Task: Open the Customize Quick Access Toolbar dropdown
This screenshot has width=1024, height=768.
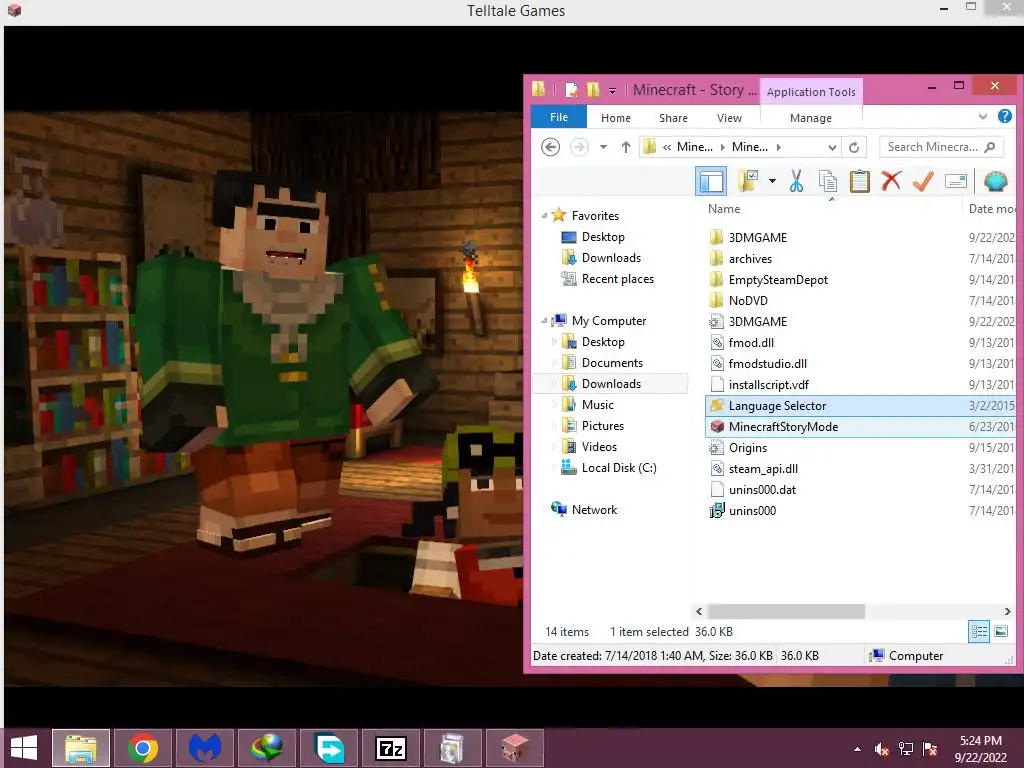Action: click(x=612, y=91)
